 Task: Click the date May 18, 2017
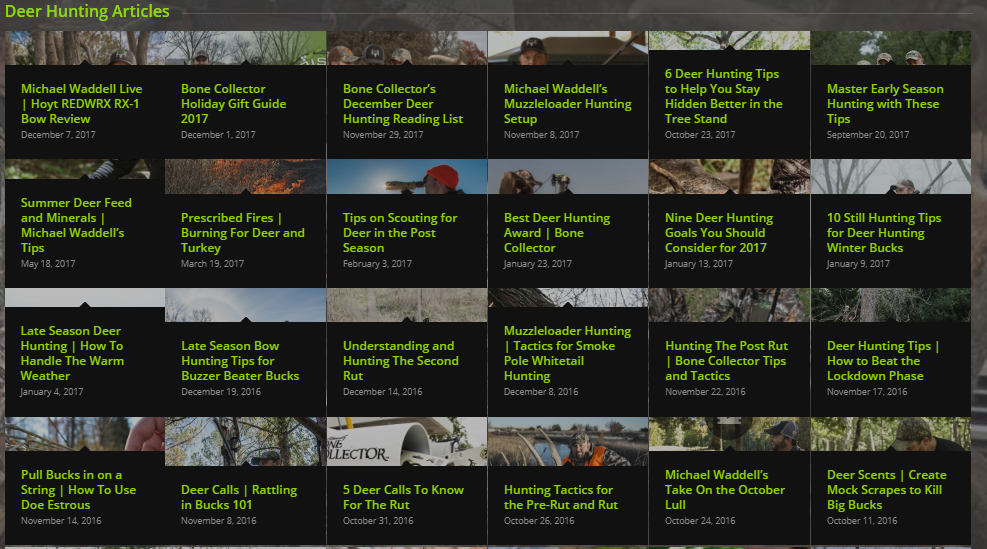tap(48, 264)
